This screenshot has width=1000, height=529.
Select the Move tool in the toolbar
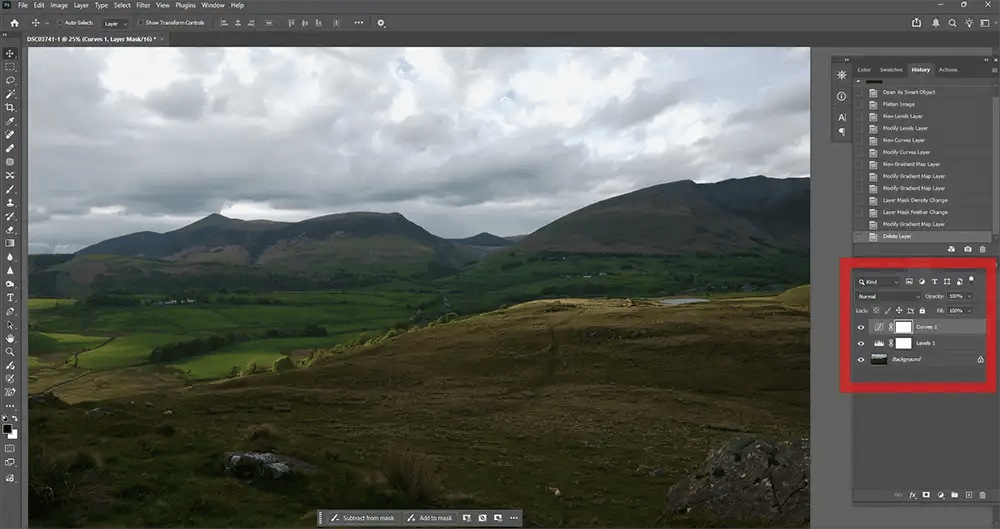coord(10,54)
